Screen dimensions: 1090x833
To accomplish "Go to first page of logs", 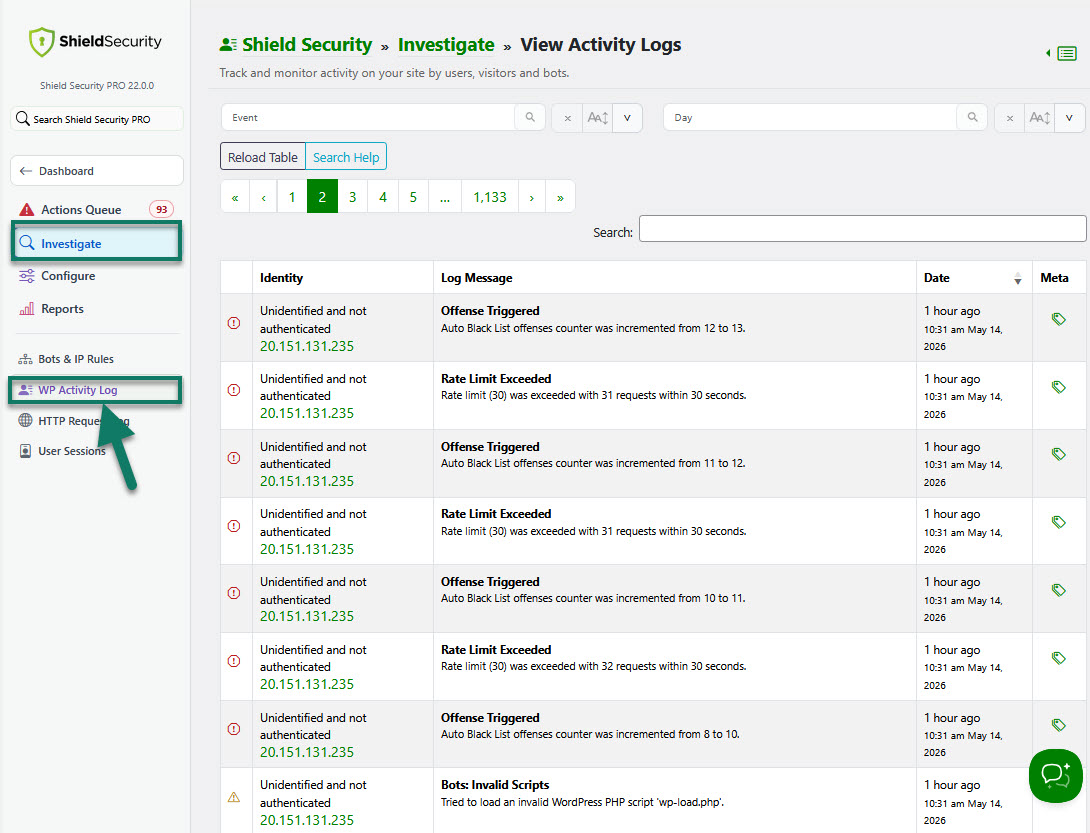I will tap(235, 197).
